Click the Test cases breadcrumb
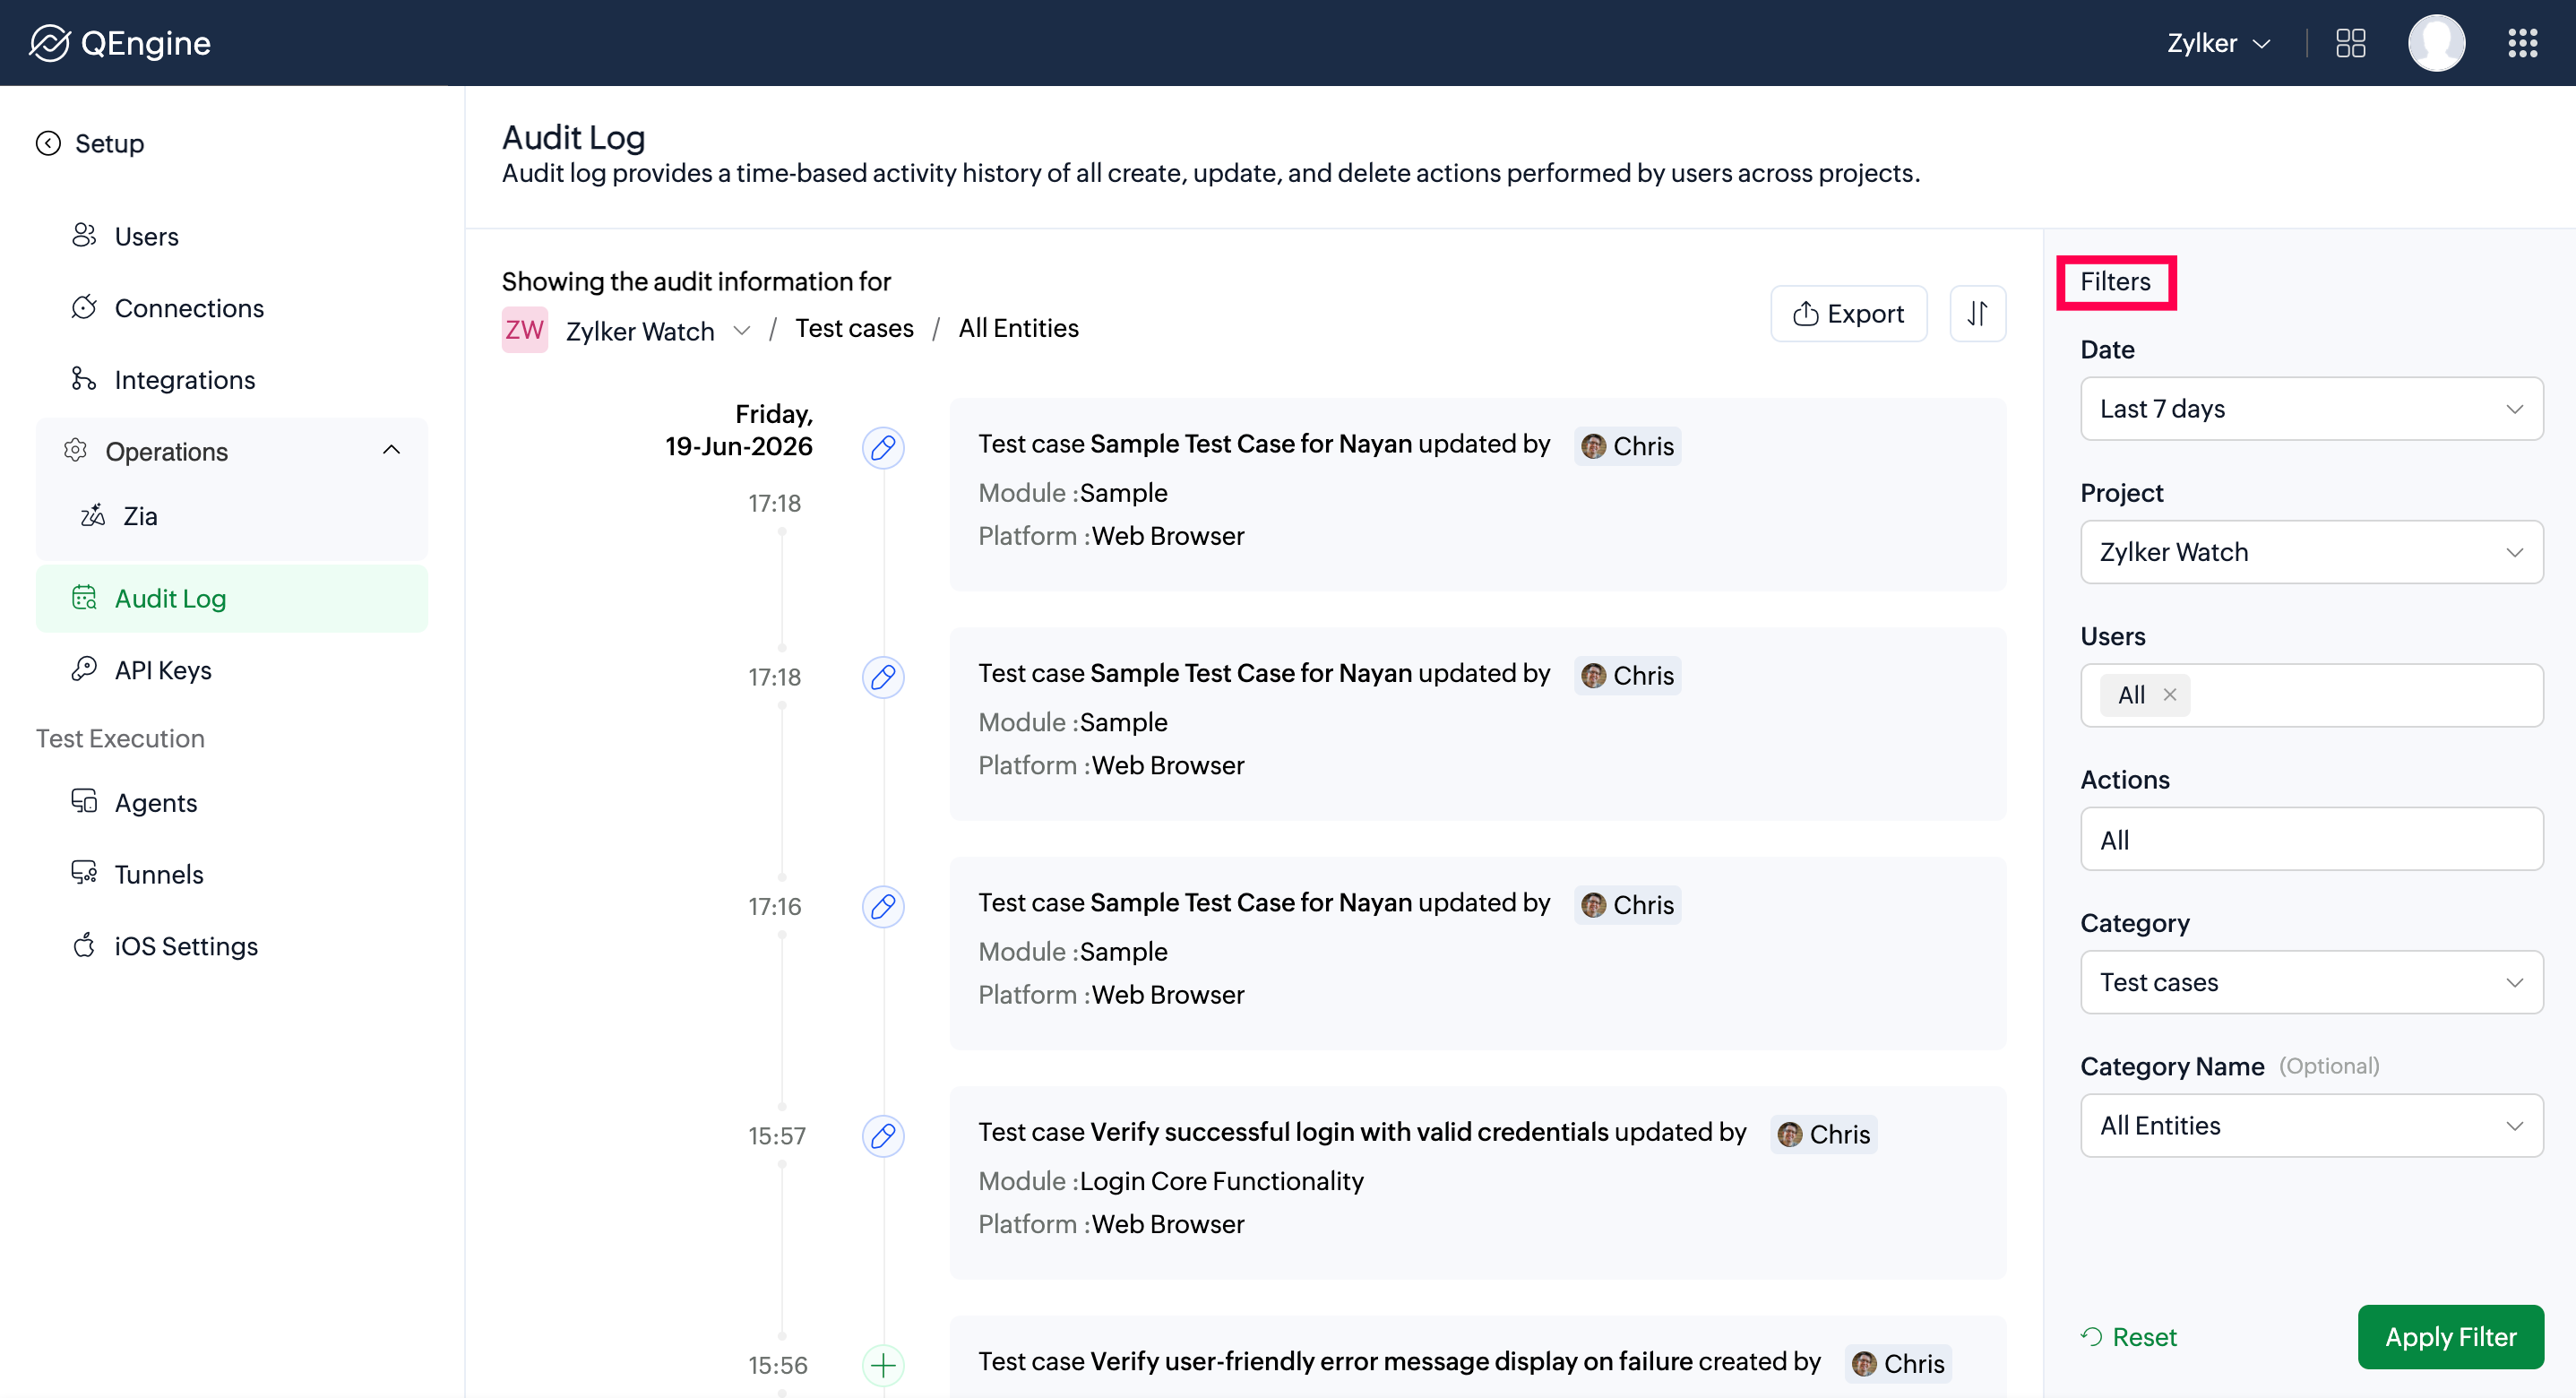 point(854,328)
